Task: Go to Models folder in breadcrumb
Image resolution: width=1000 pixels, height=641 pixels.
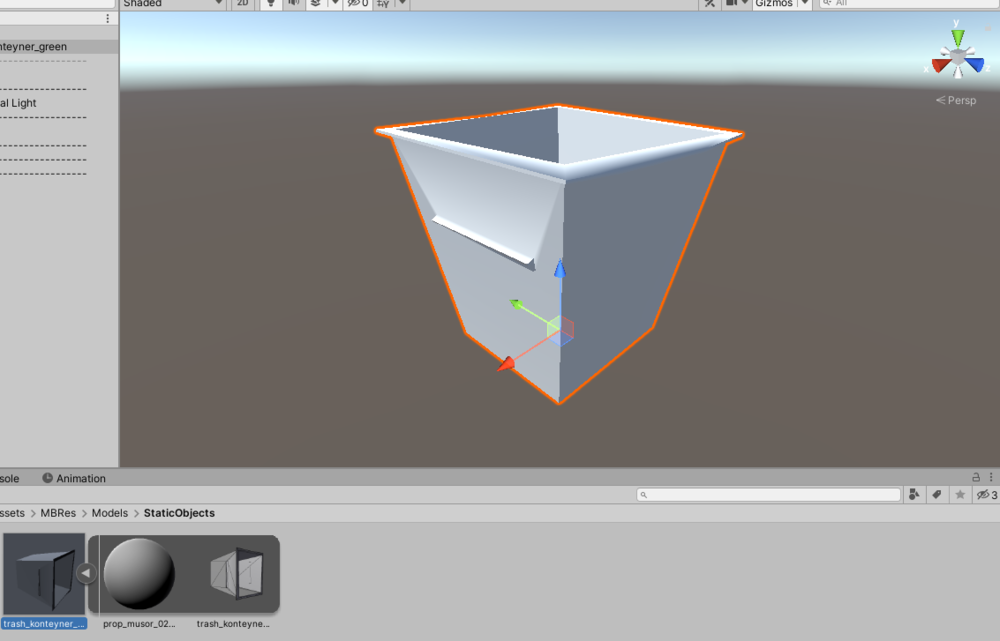Action: [110, 513]
